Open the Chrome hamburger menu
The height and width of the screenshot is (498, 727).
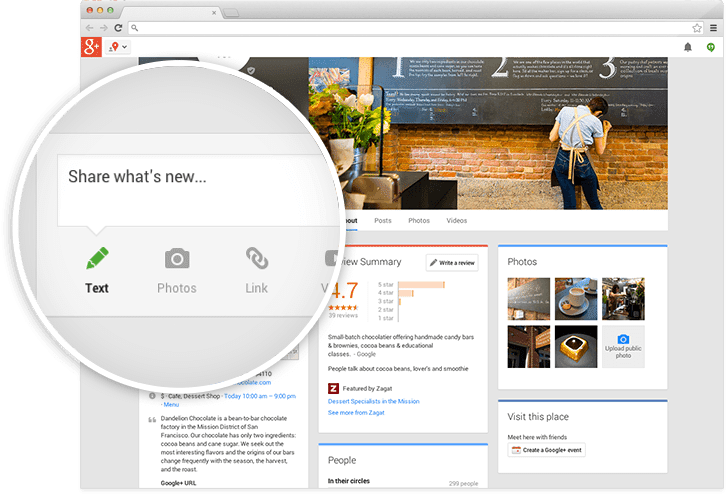[712, 27]
